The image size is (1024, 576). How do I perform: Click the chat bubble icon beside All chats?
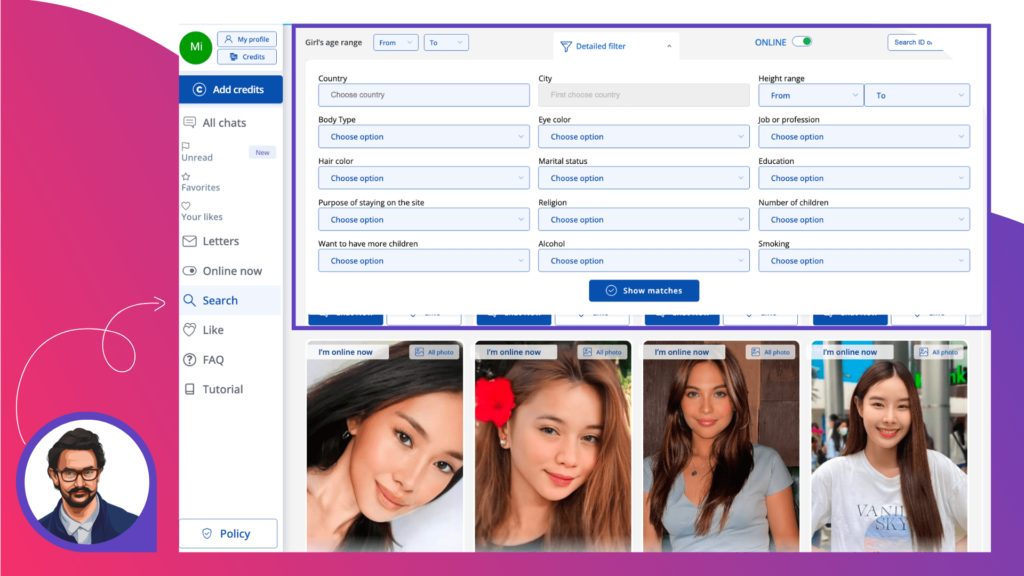pos(189,122)
